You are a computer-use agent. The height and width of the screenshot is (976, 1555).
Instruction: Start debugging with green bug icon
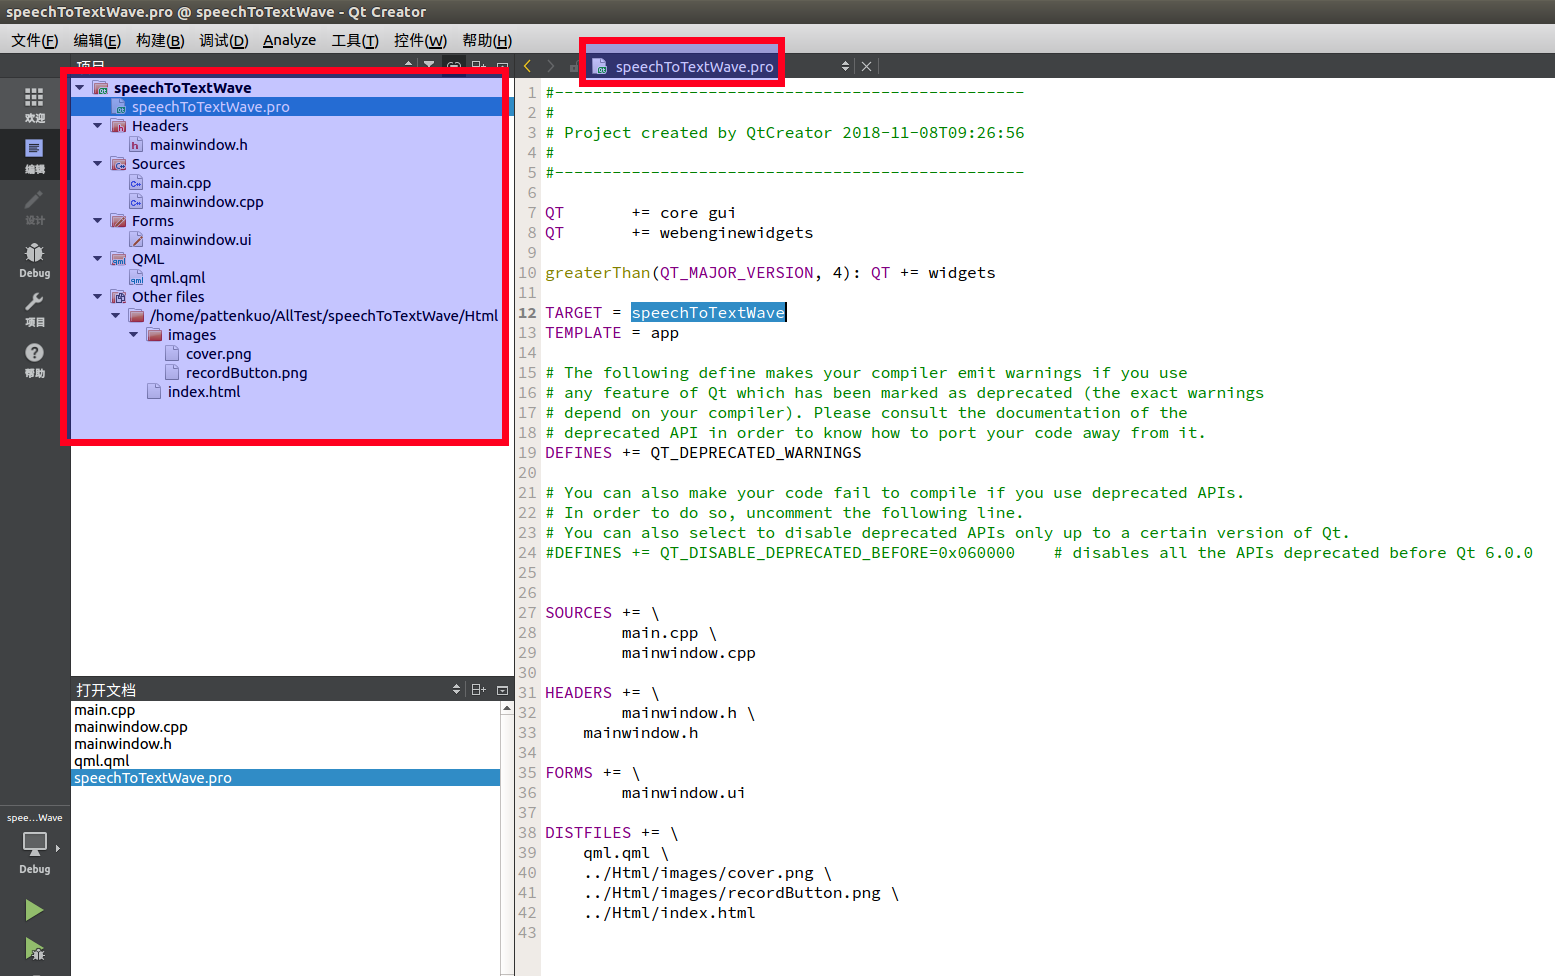34,950
